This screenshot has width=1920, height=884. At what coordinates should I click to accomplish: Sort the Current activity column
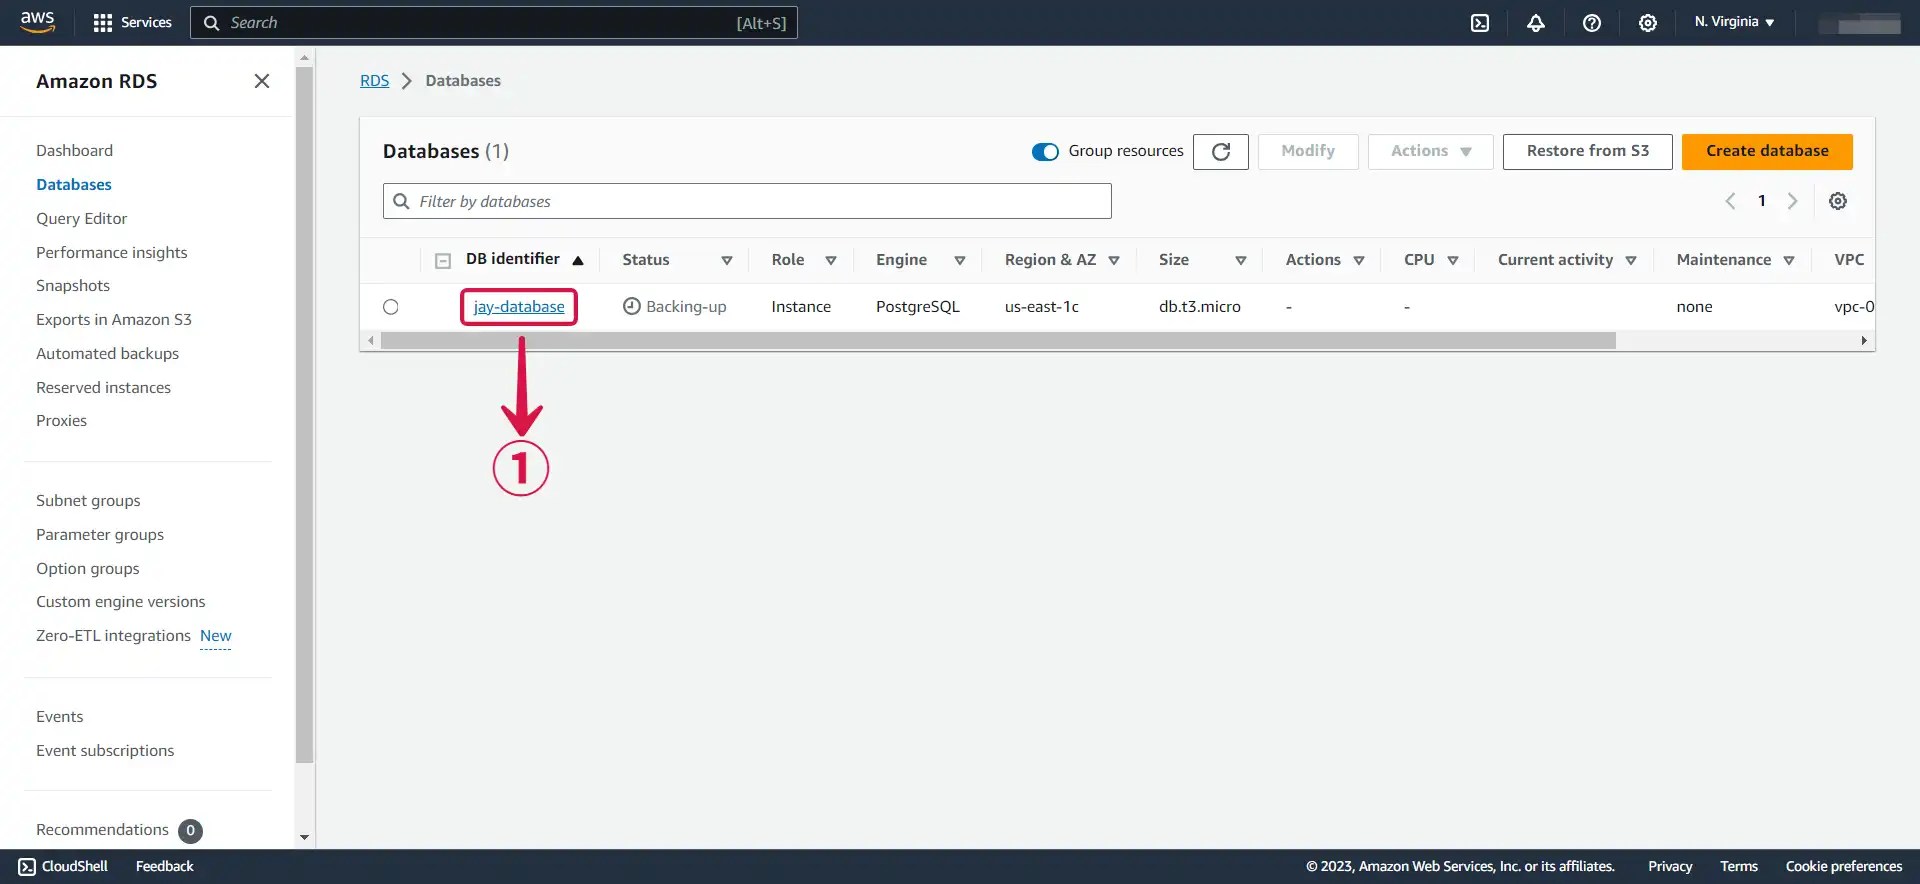tap(1631, 260)
